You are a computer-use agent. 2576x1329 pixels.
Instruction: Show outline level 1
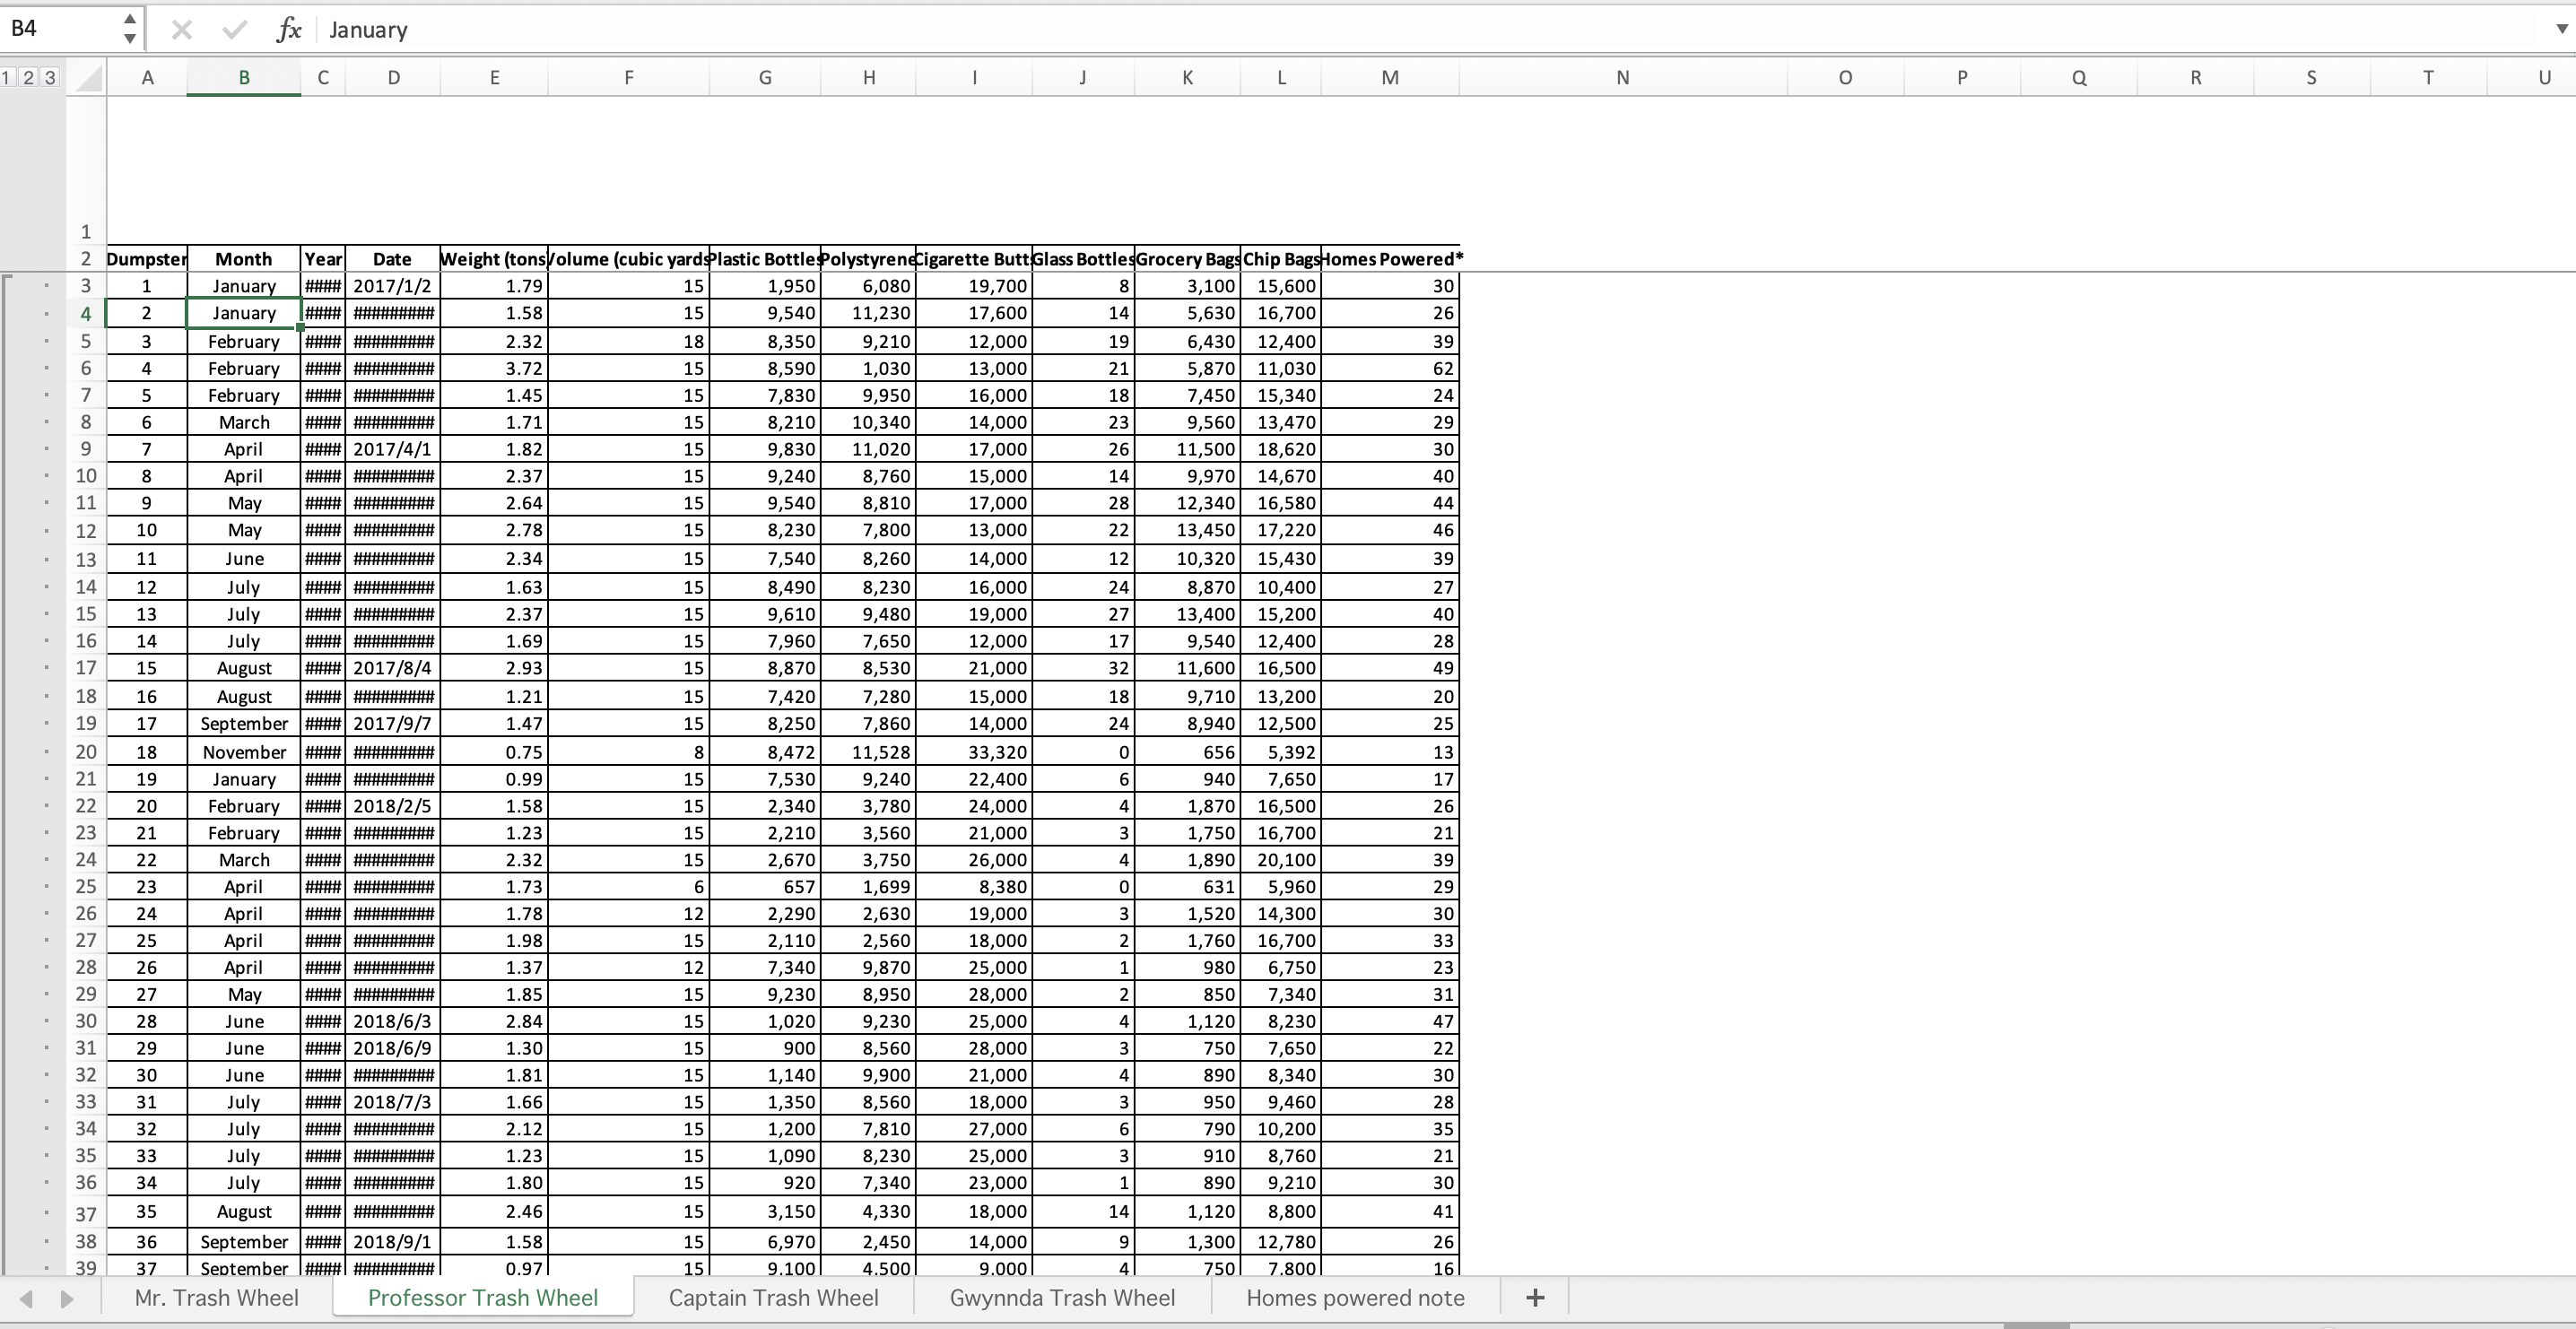[8, 78]
